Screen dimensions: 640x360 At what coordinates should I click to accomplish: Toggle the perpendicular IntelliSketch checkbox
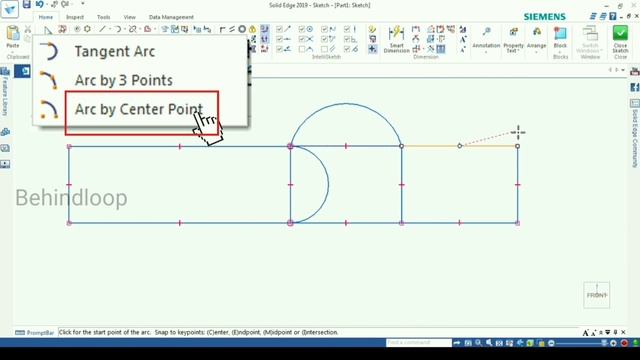pyautogui.click(x=347, y=39)
